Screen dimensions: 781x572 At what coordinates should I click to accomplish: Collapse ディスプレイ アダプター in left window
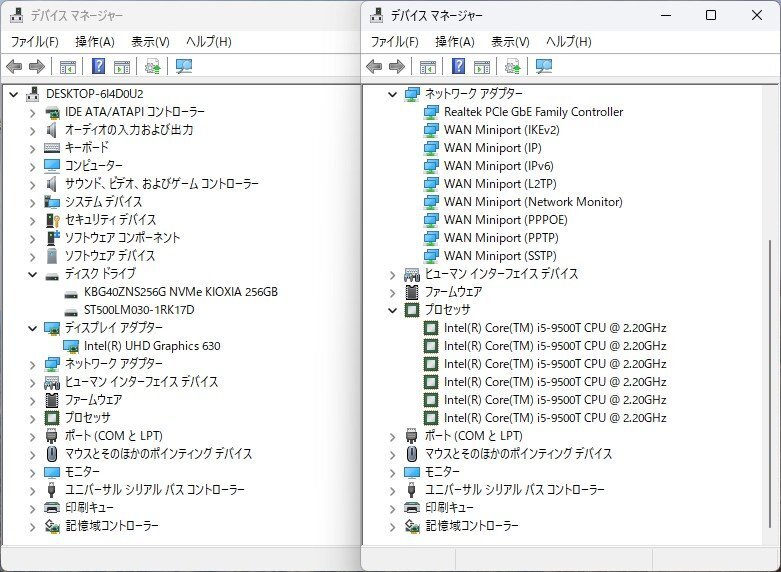click(x=32, y=328)
